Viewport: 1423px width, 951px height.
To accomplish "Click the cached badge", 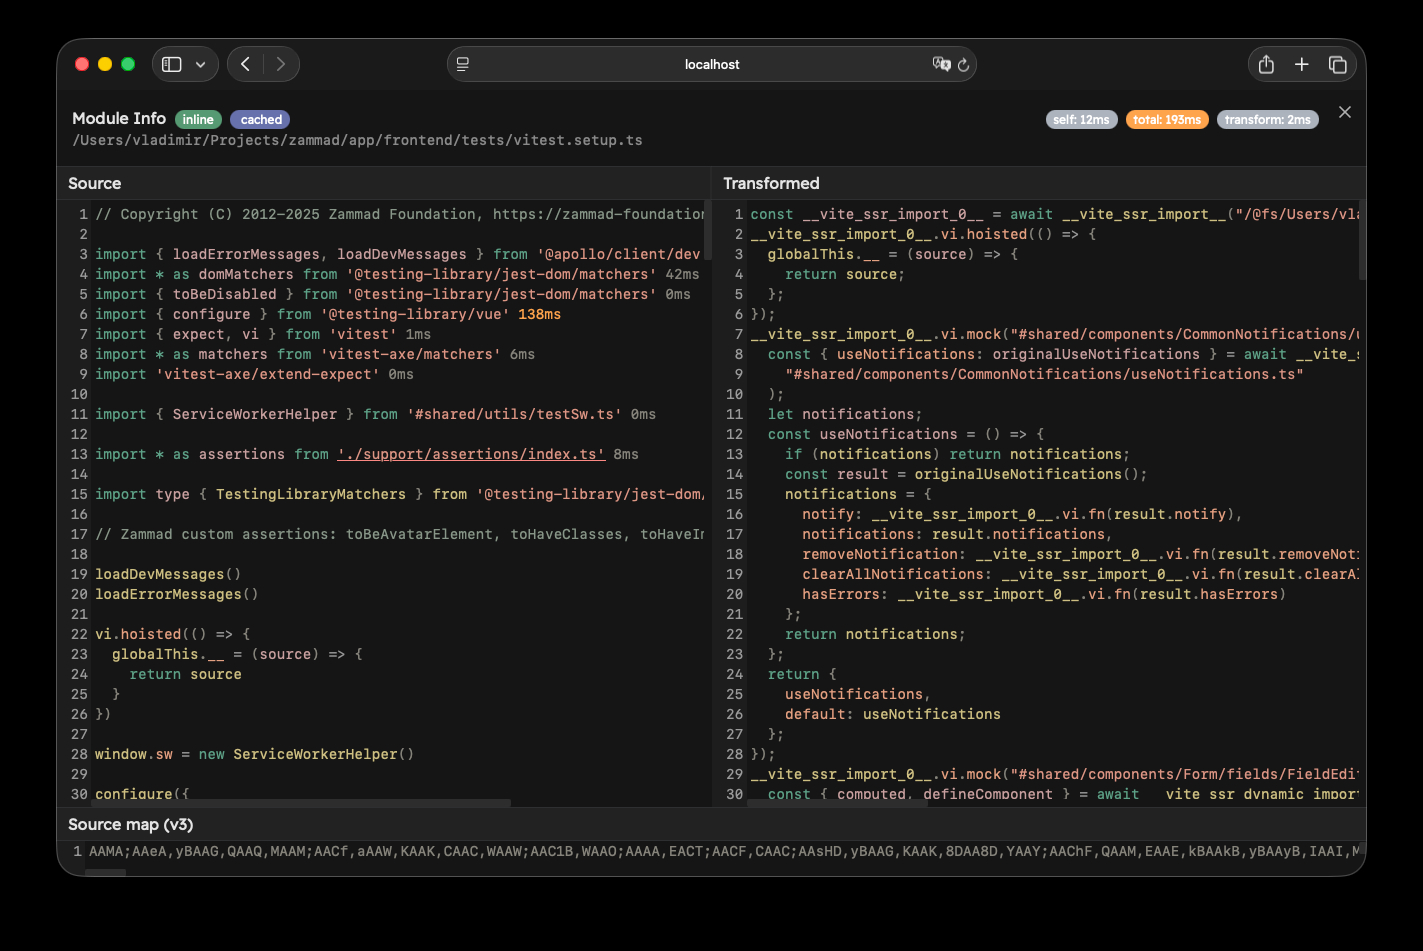I will [261, 120].
